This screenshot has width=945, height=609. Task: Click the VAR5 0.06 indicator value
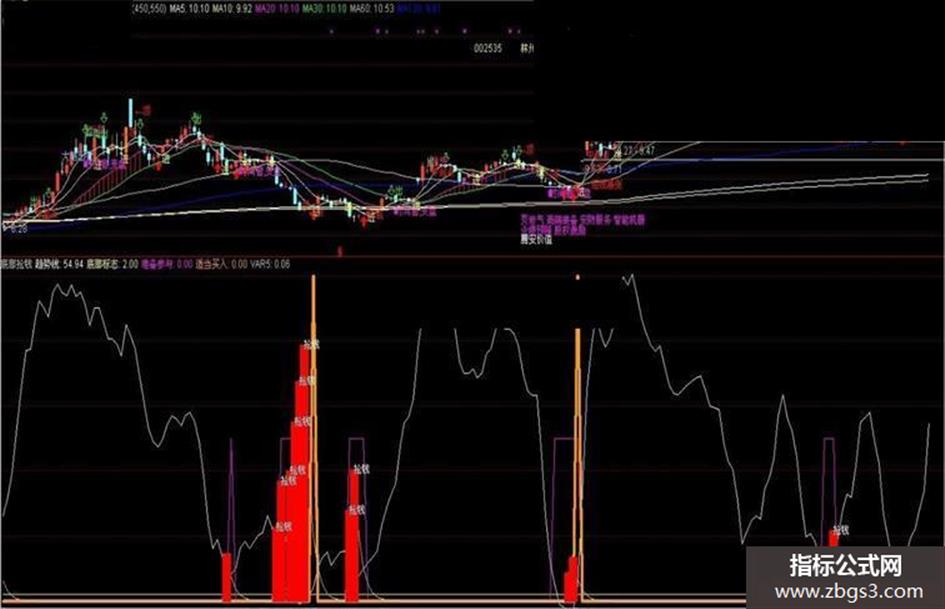coord(271,264)
